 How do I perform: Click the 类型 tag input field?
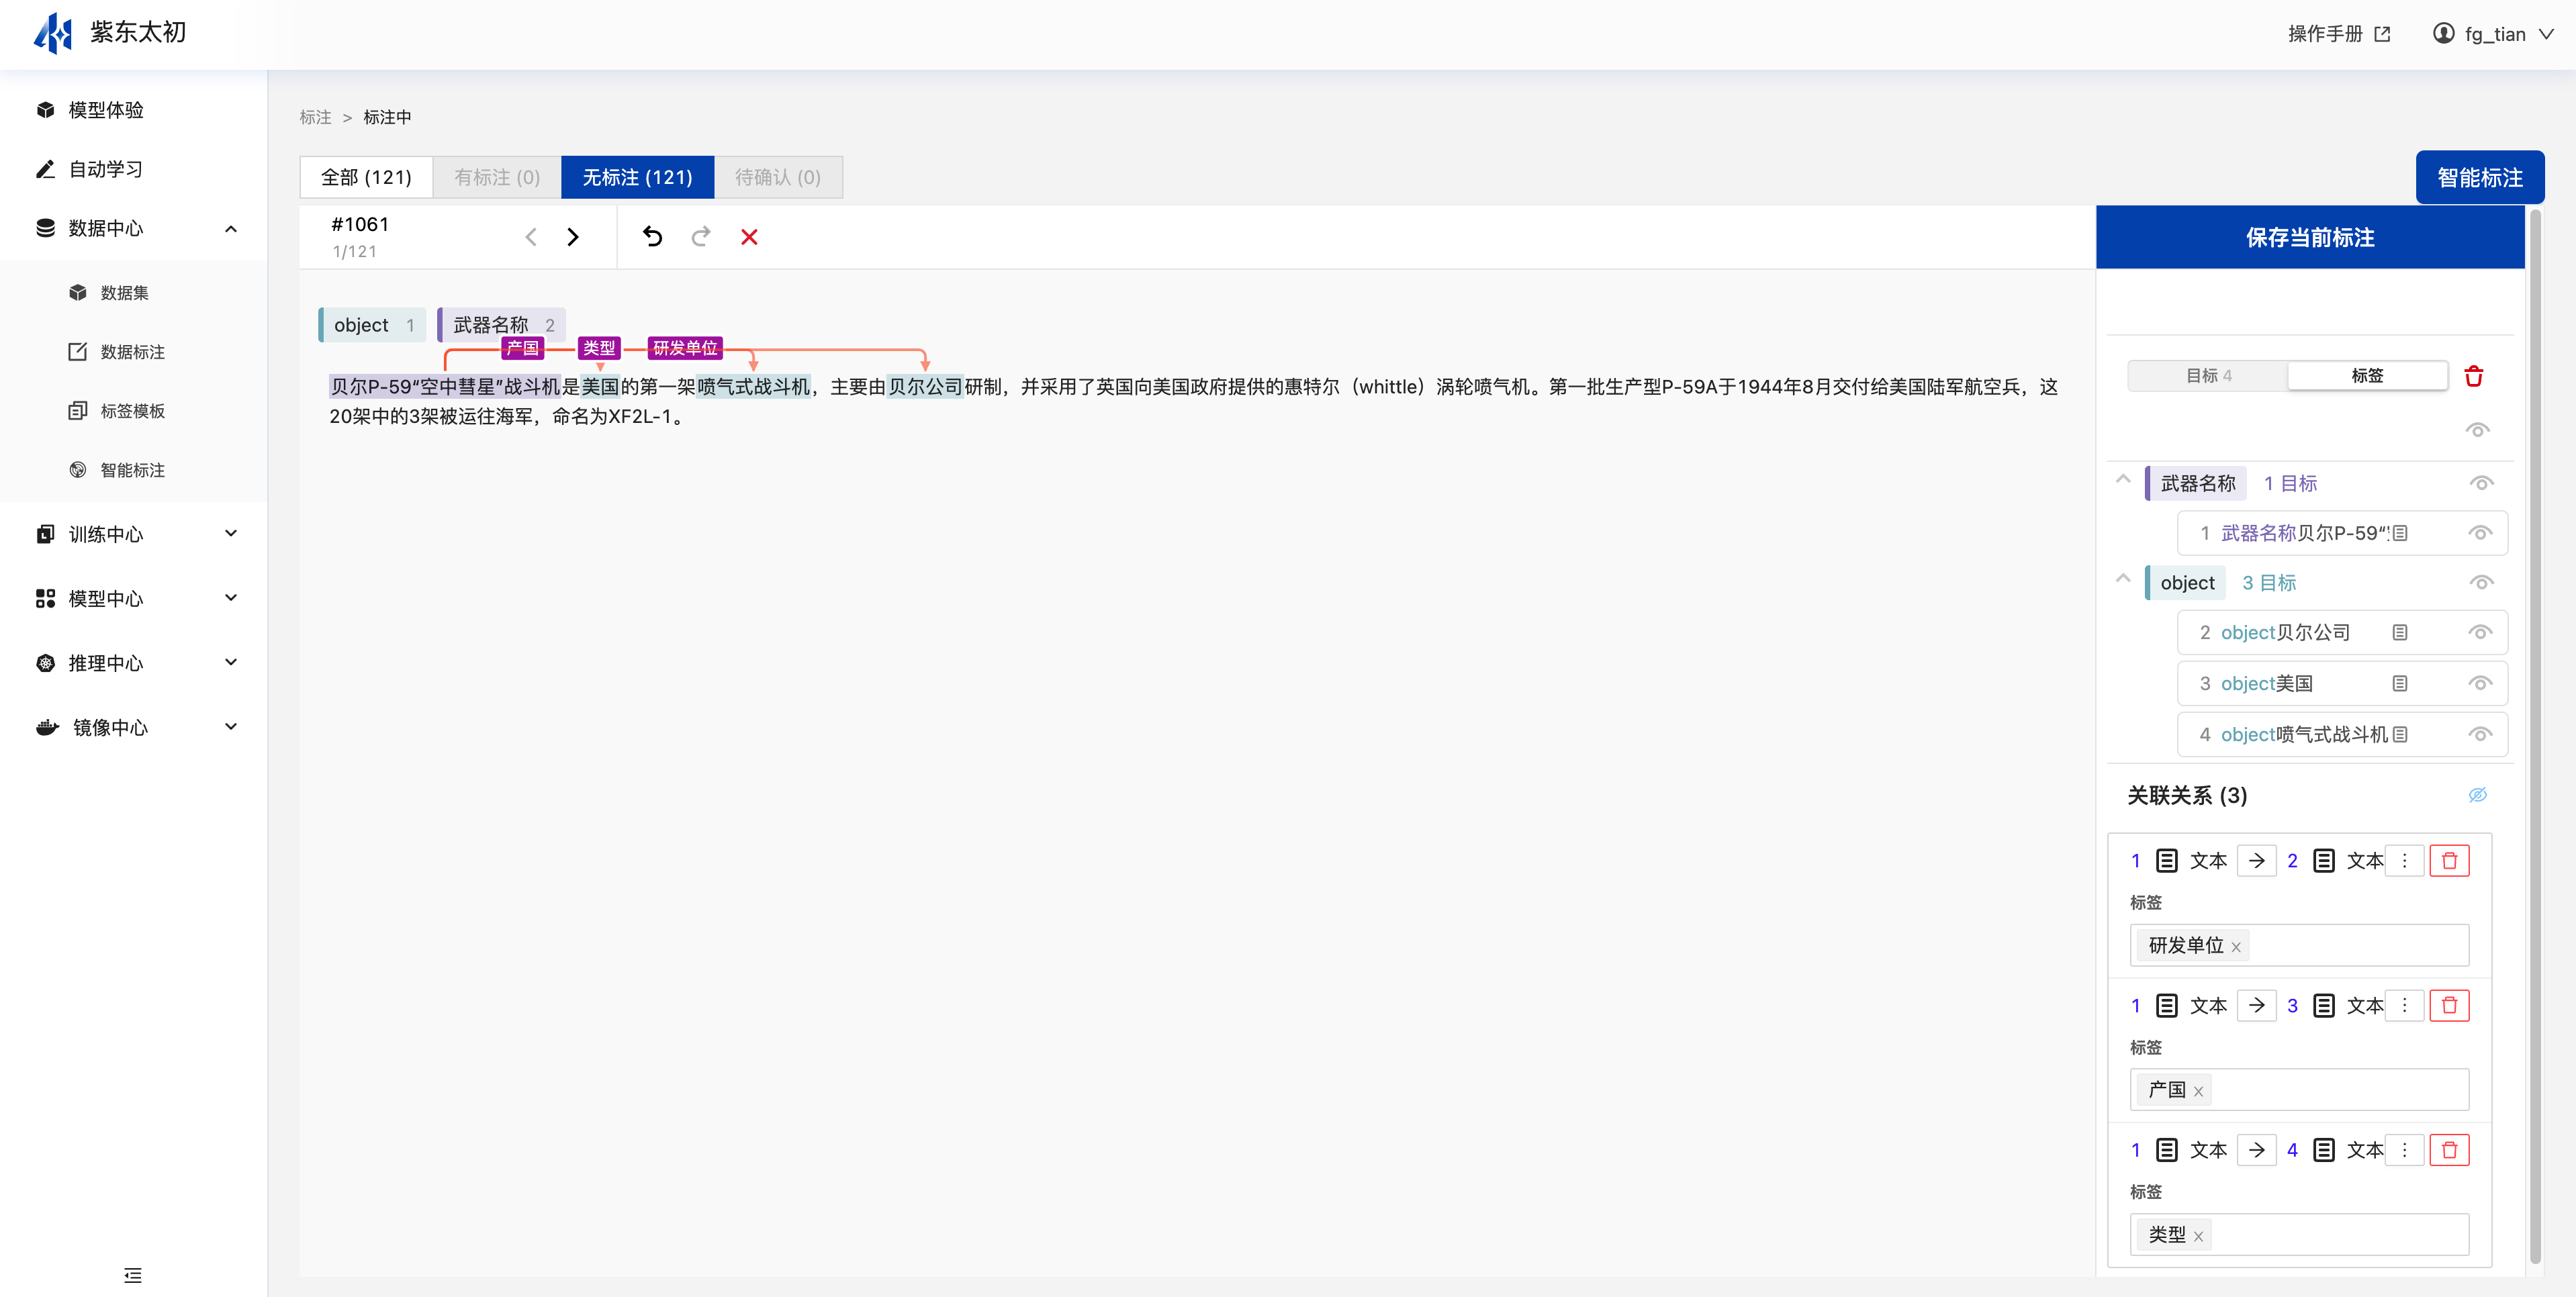click(2299, 1235)
